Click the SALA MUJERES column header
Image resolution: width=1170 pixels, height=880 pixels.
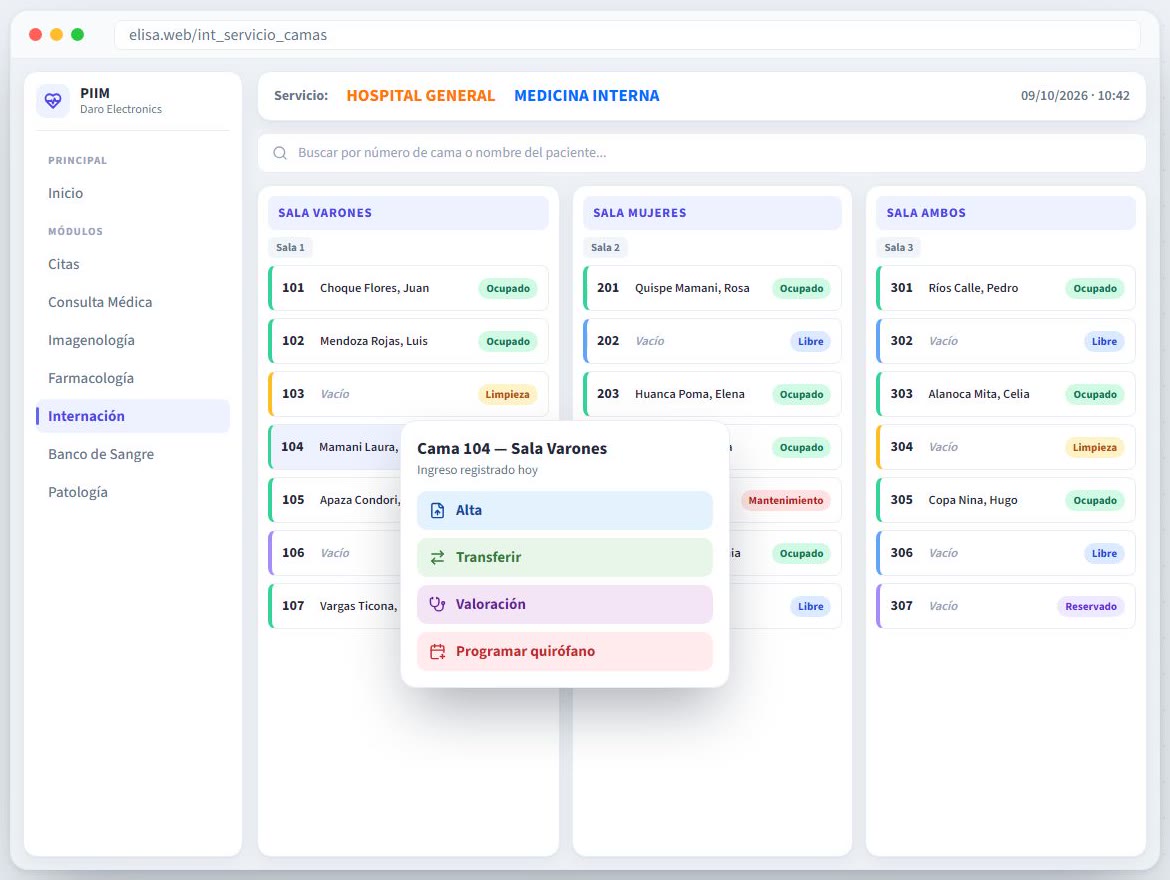tap(712, 213)
